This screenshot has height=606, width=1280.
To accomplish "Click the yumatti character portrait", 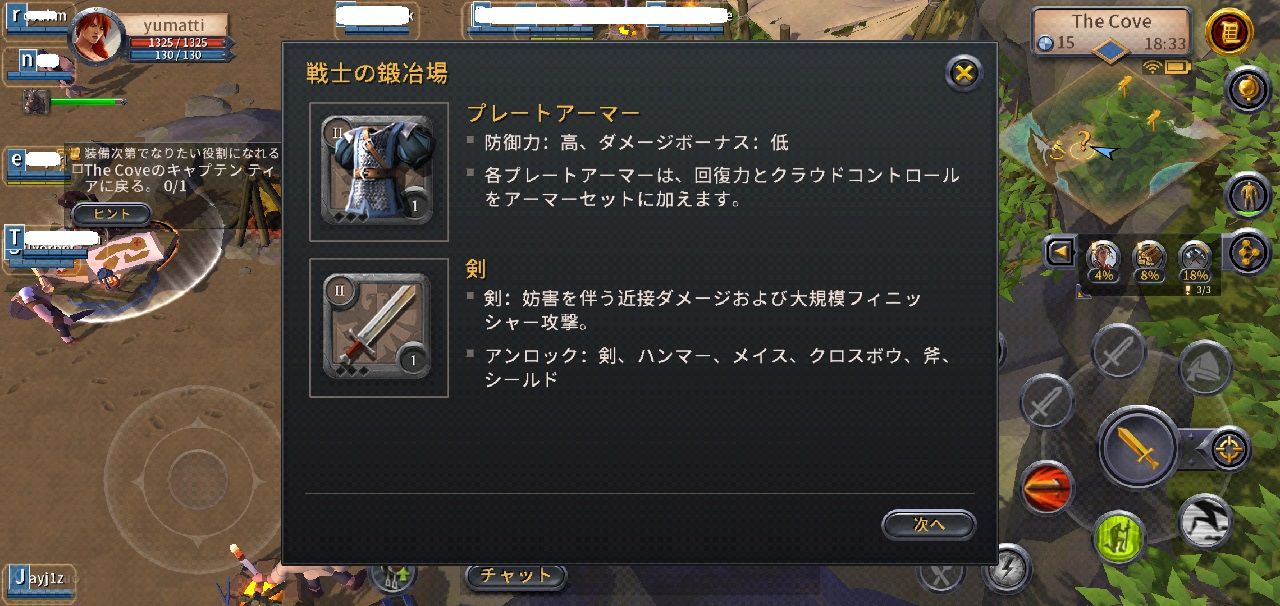I will point(98,37).
